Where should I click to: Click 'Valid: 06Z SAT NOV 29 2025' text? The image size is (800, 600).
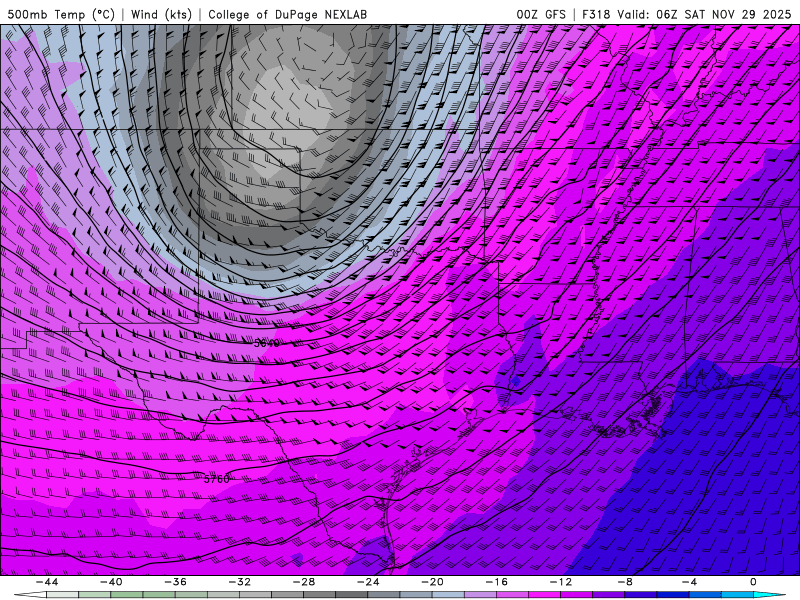coord(704,14)
